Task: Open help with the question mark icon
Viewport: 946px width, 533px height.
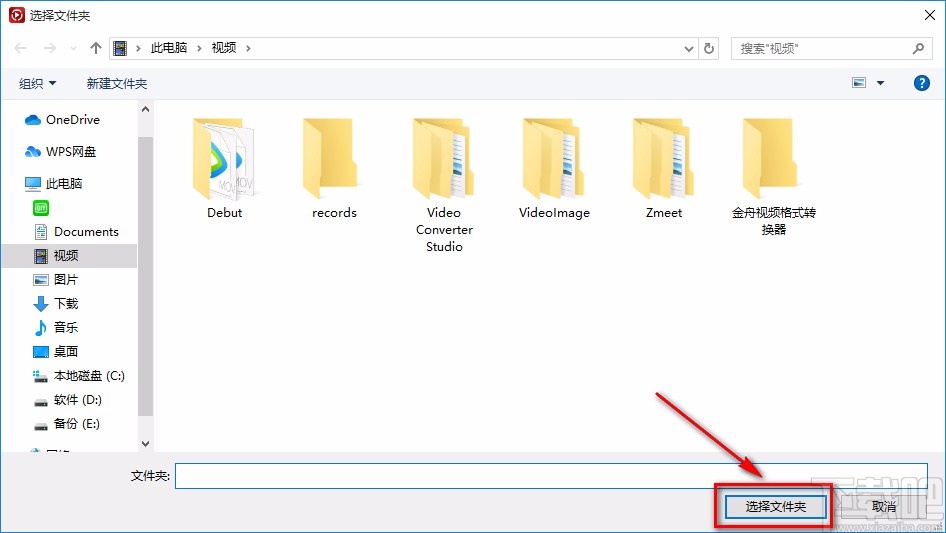Action: coord(921,83)
